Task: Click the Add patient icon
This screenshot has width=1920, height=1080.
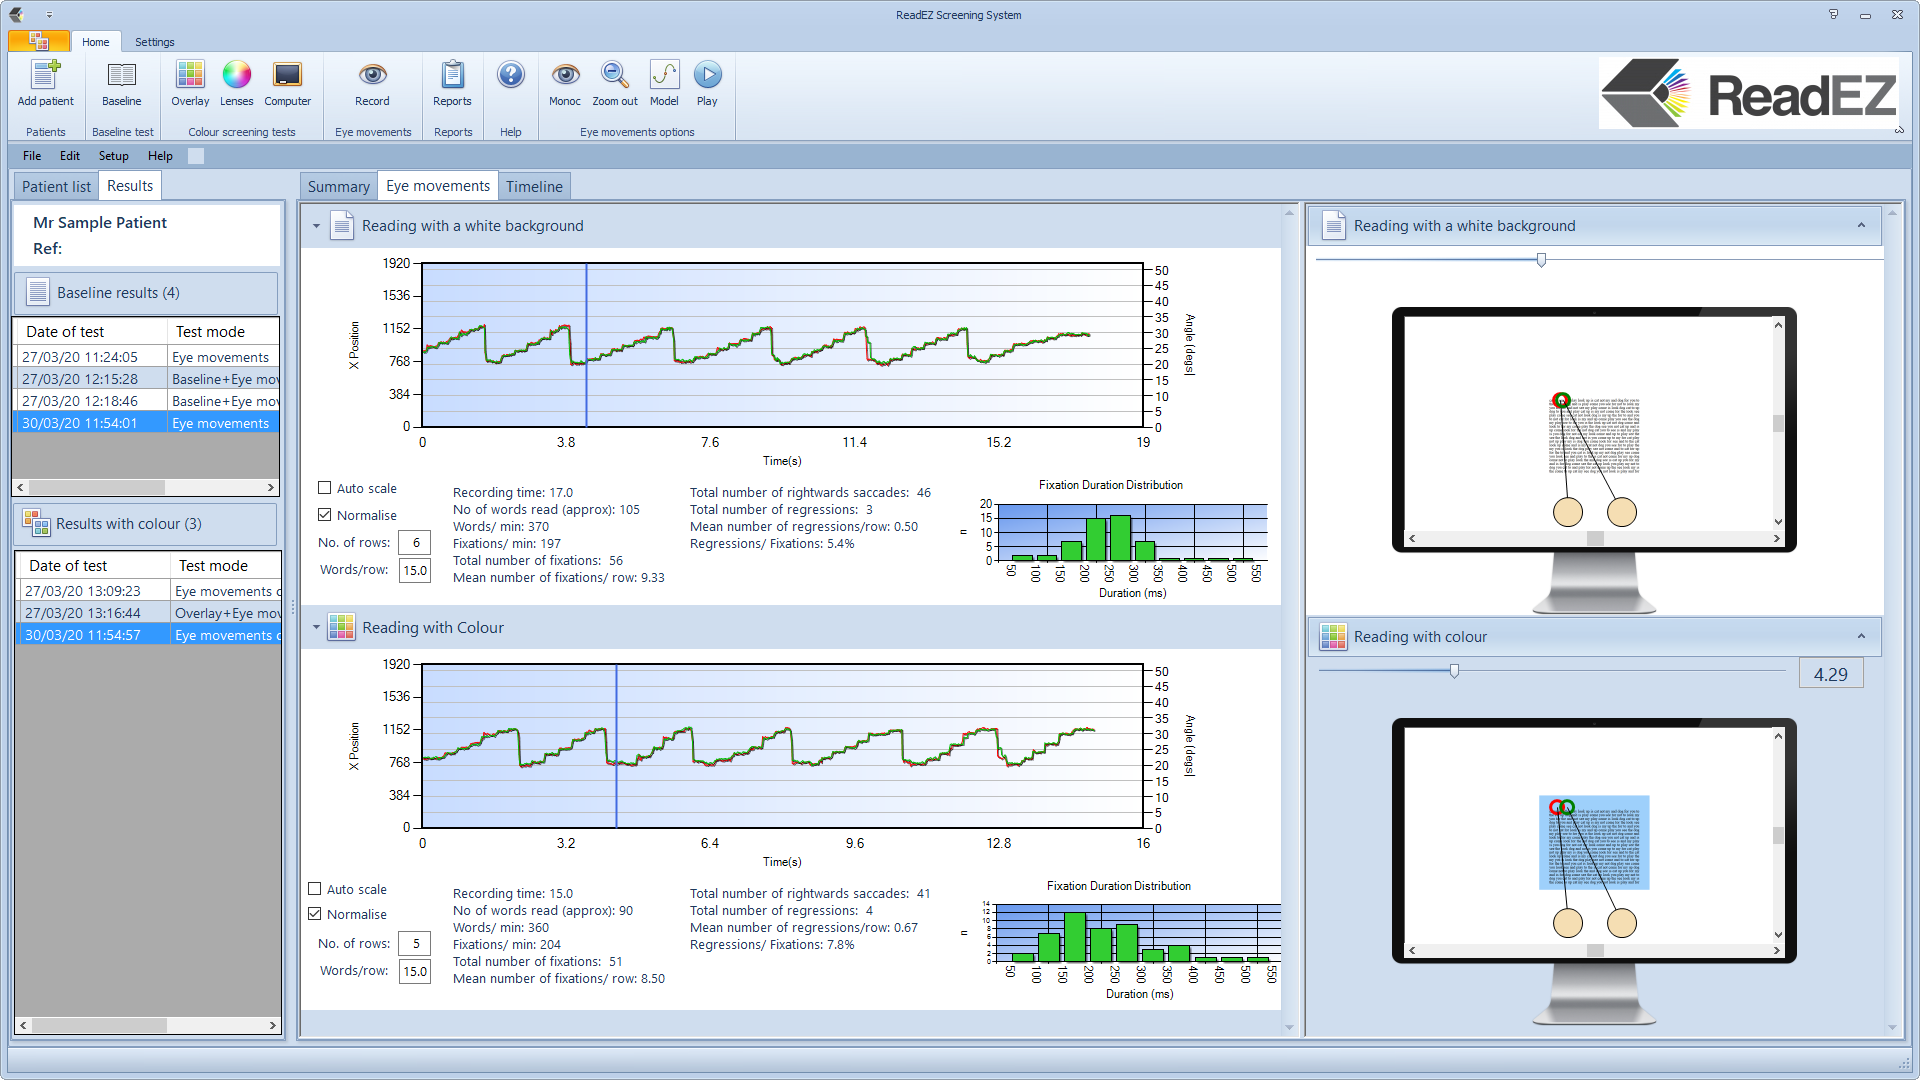Action: [45, 76]
